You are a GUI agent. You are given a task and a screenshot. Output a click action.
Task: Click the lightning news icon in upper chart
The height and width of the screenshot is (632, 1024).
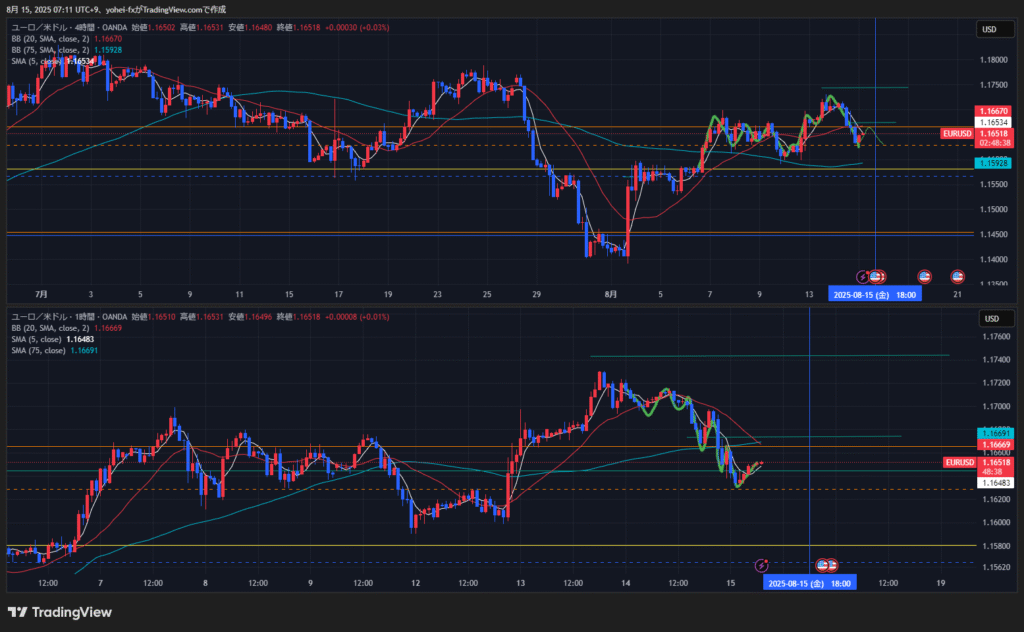(x=863, y=276)
